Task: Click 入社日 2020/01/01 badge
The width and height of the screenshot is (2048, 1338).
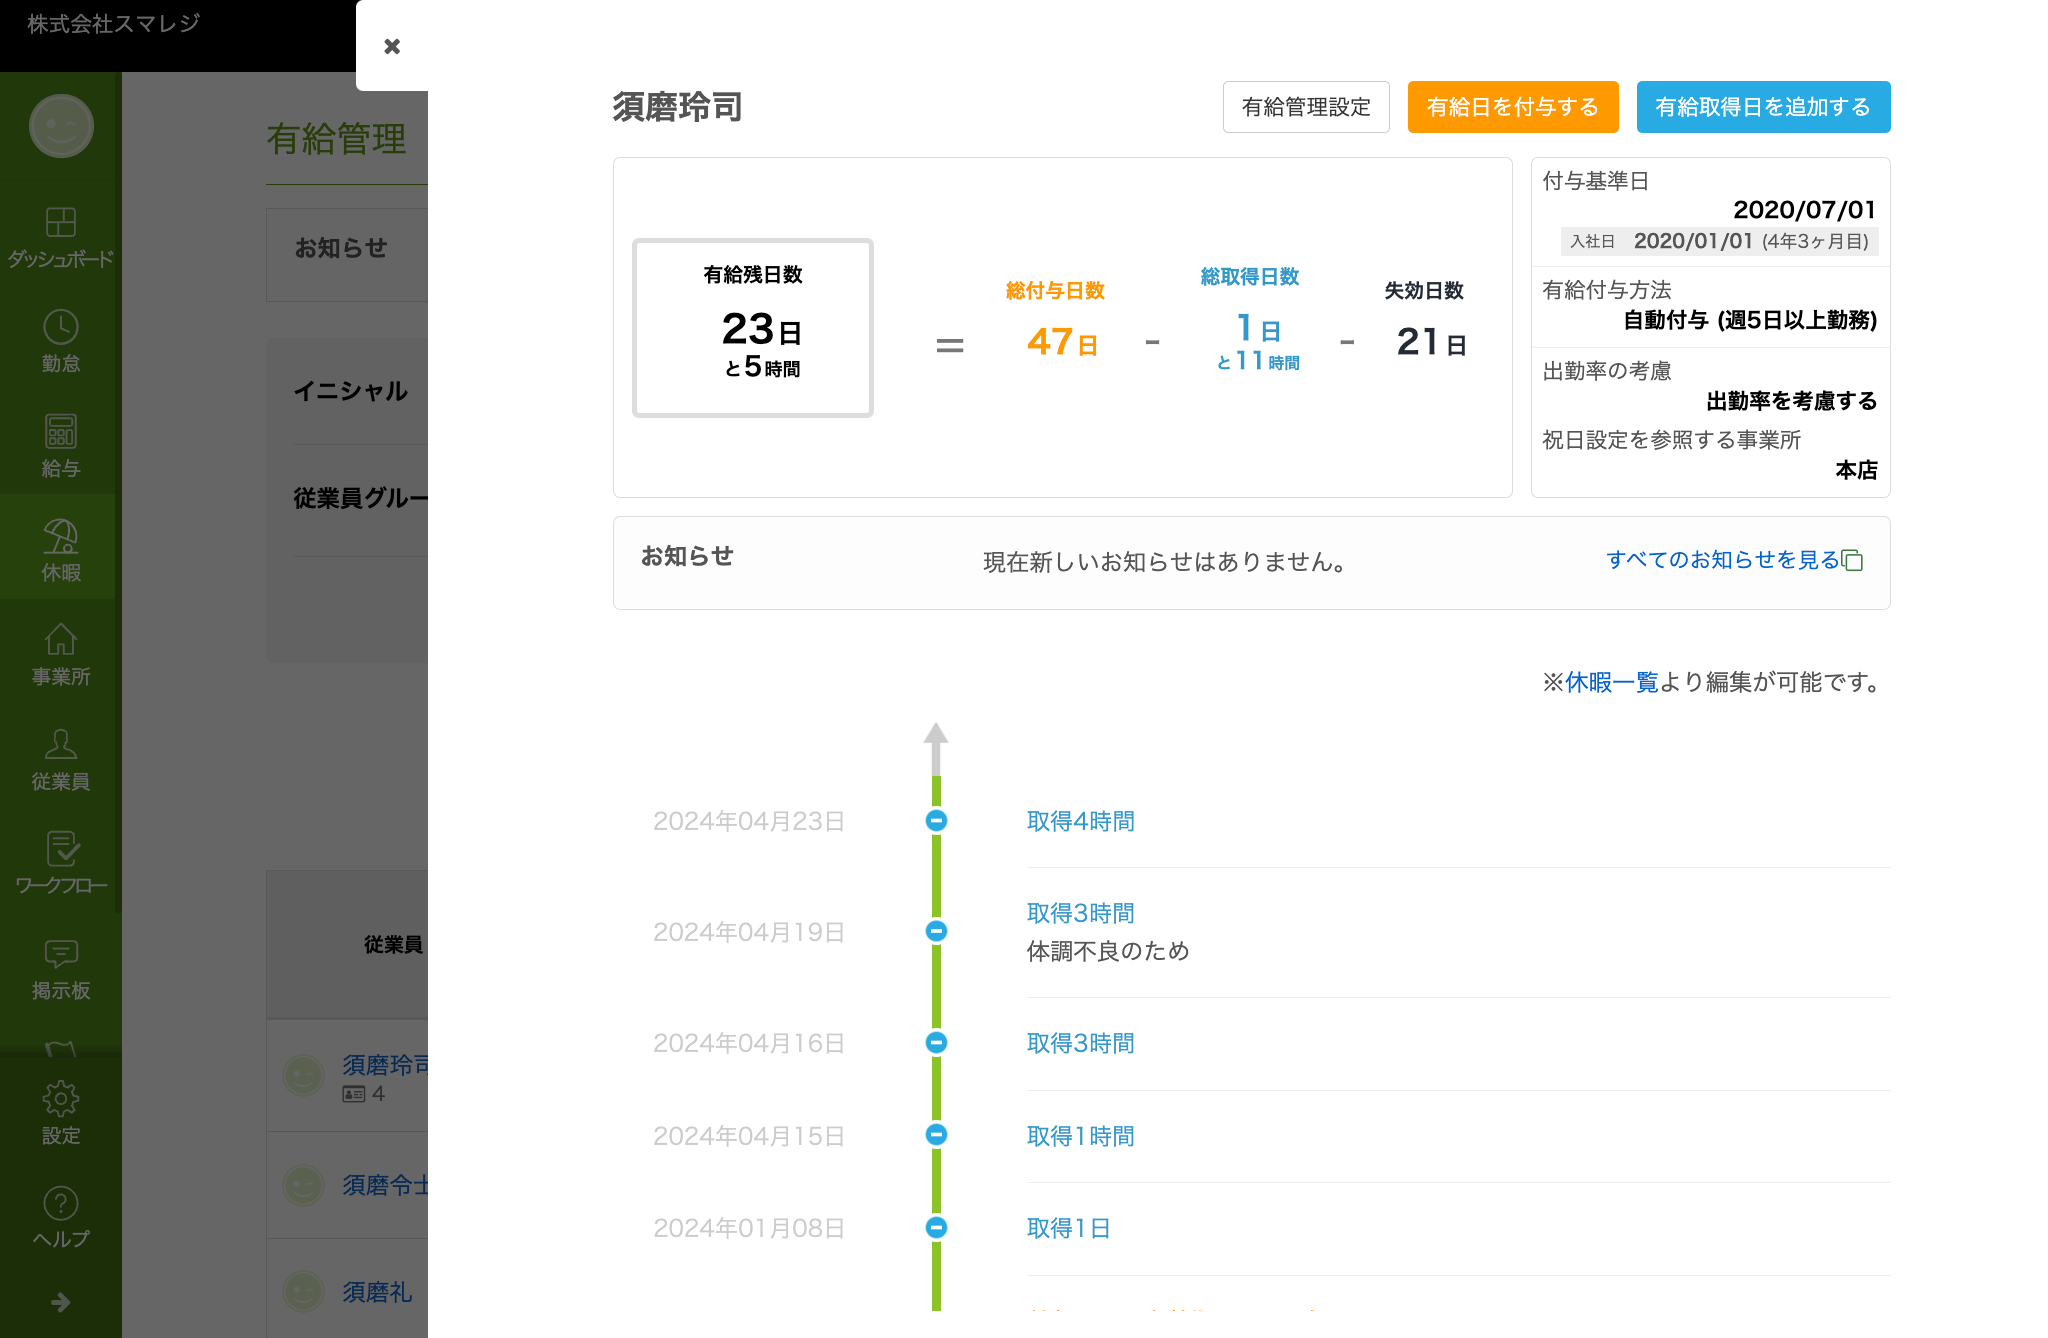Action: coord(1719,241)
